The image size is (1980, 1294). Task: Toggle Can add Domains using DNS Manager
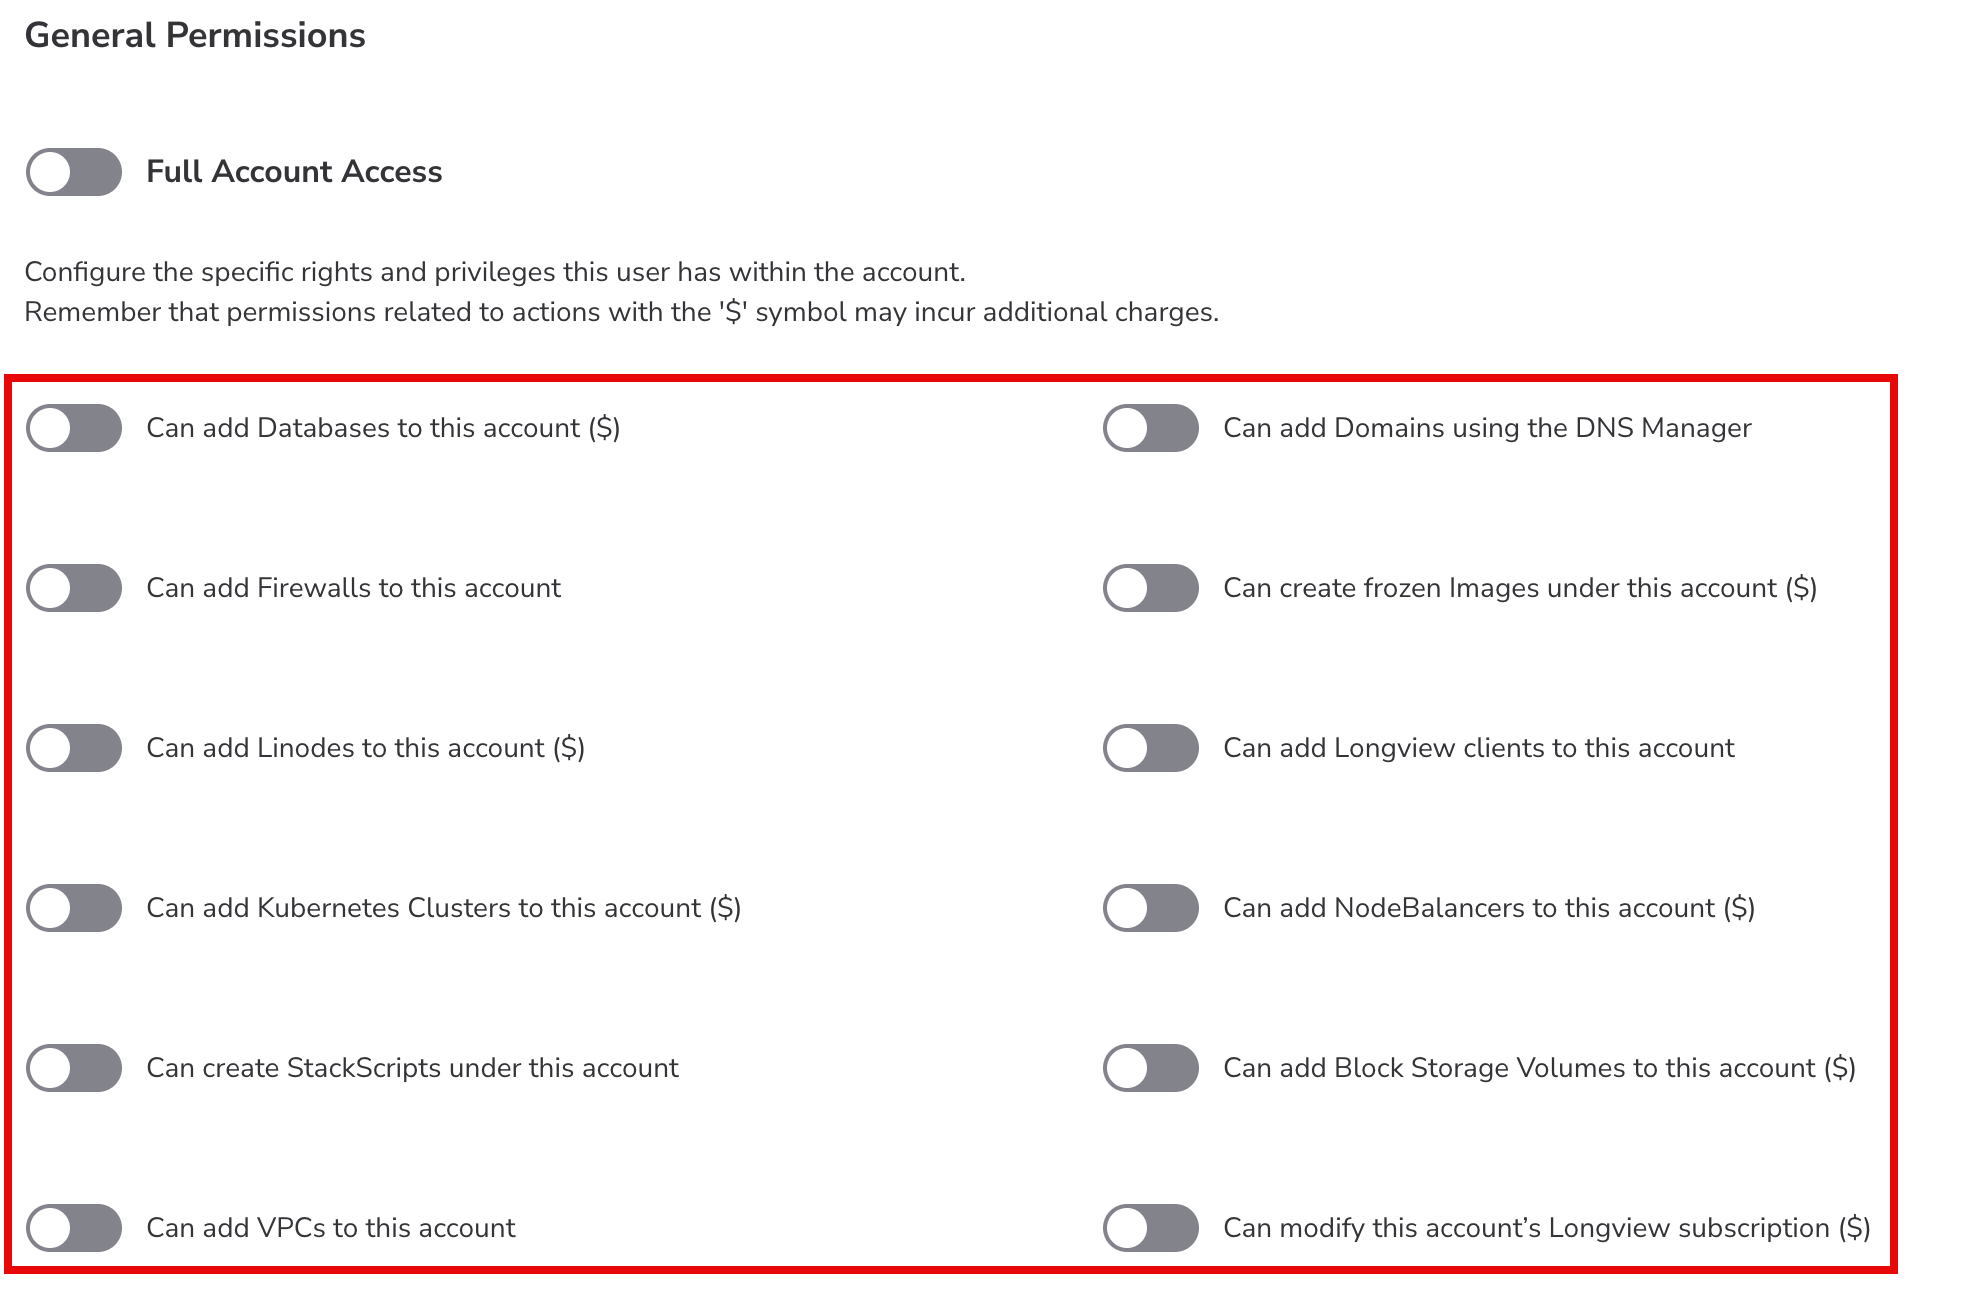tap(1150, 428)
